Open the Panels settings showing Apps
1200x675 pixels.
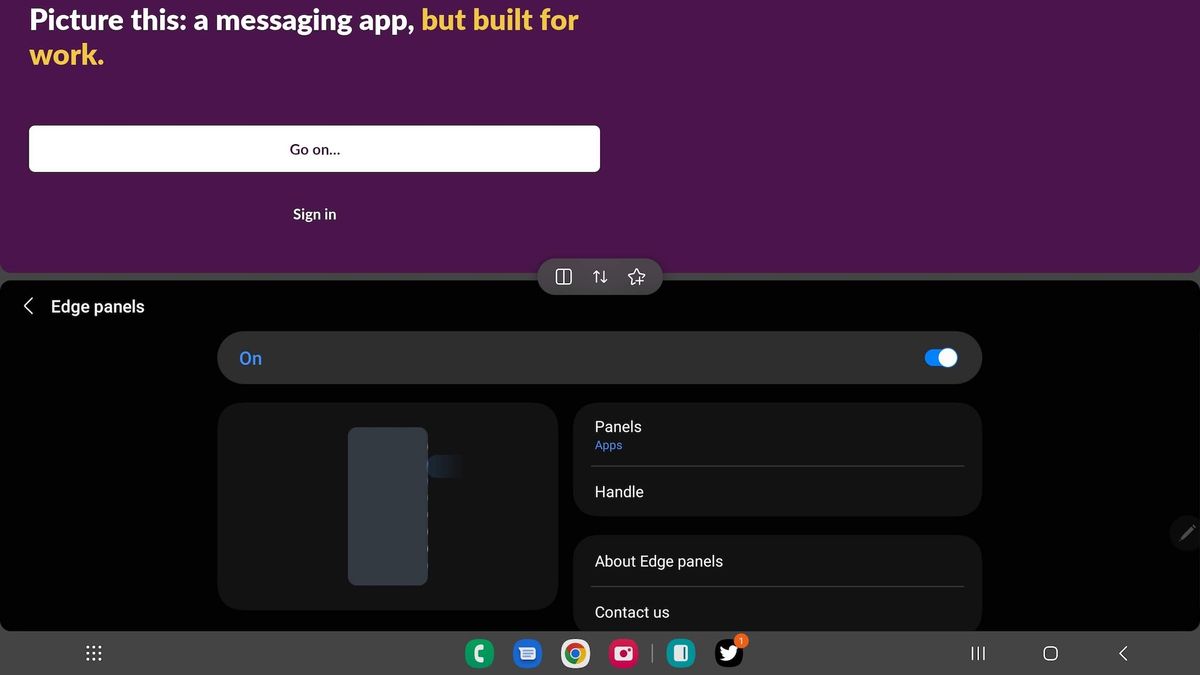(x=777, y=434)
